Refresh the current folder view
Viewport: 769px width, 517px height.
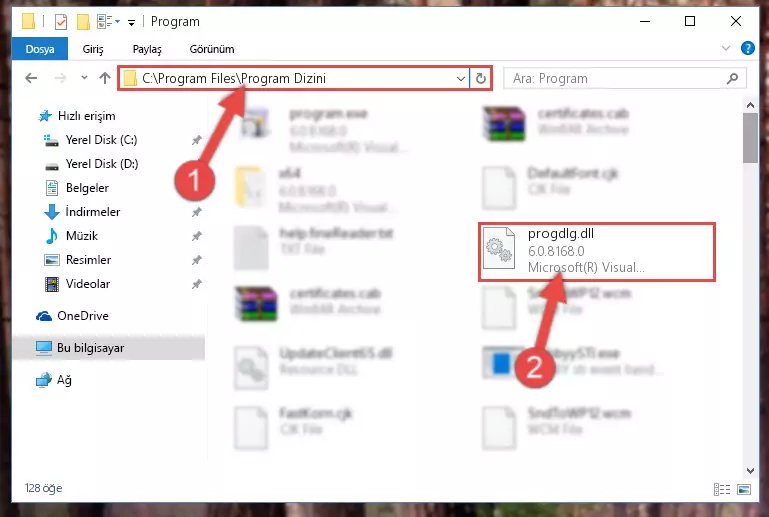[481, 78]
